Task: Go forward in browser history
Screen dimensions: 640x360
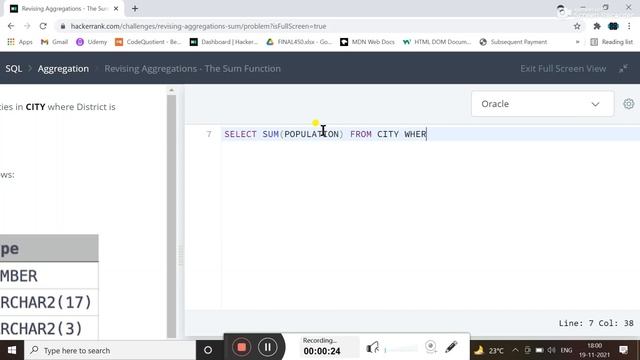Action: [27, 26]
